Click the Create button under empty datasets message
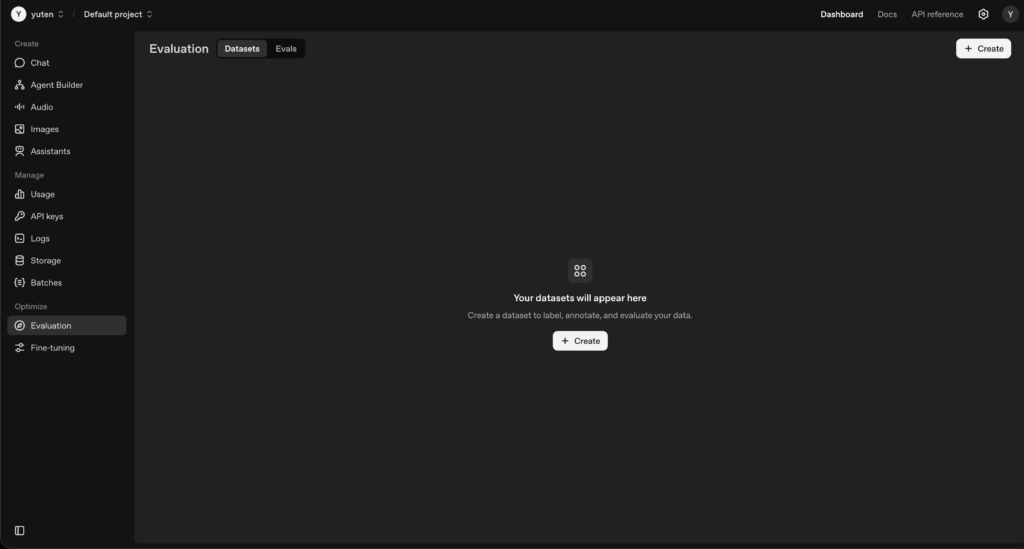The image size is (1024, 549). (x=580, y=341)
